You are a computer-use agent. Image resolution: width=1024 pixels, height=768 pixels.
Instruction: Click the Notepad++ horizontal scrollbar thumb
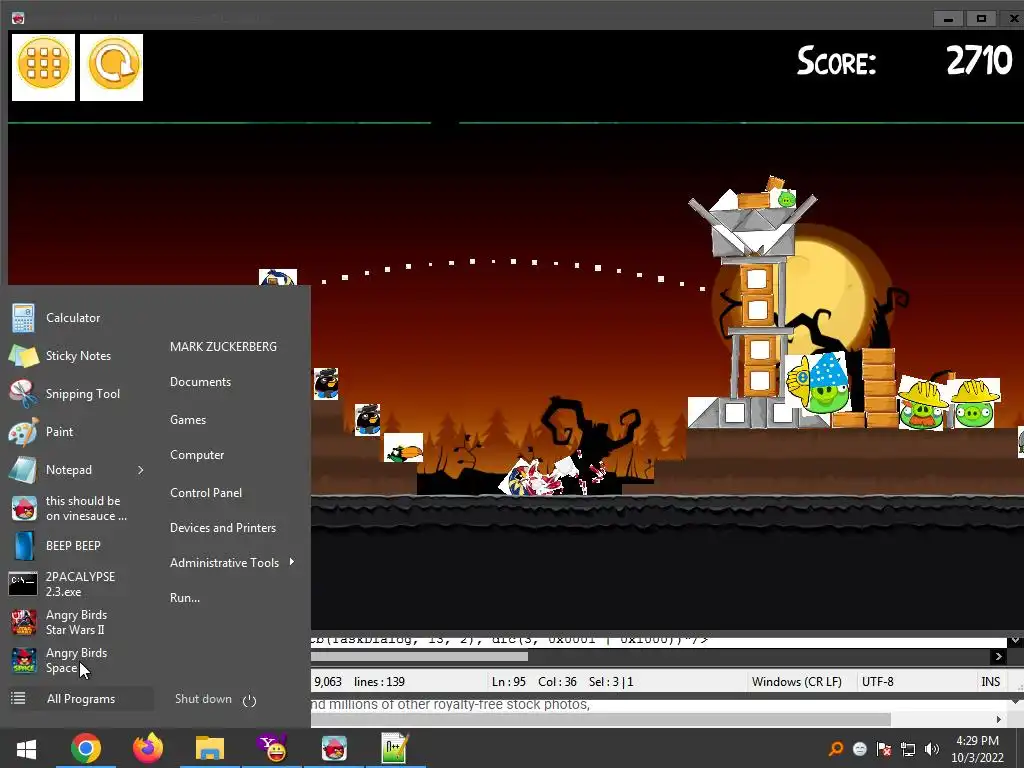(419, 656)
